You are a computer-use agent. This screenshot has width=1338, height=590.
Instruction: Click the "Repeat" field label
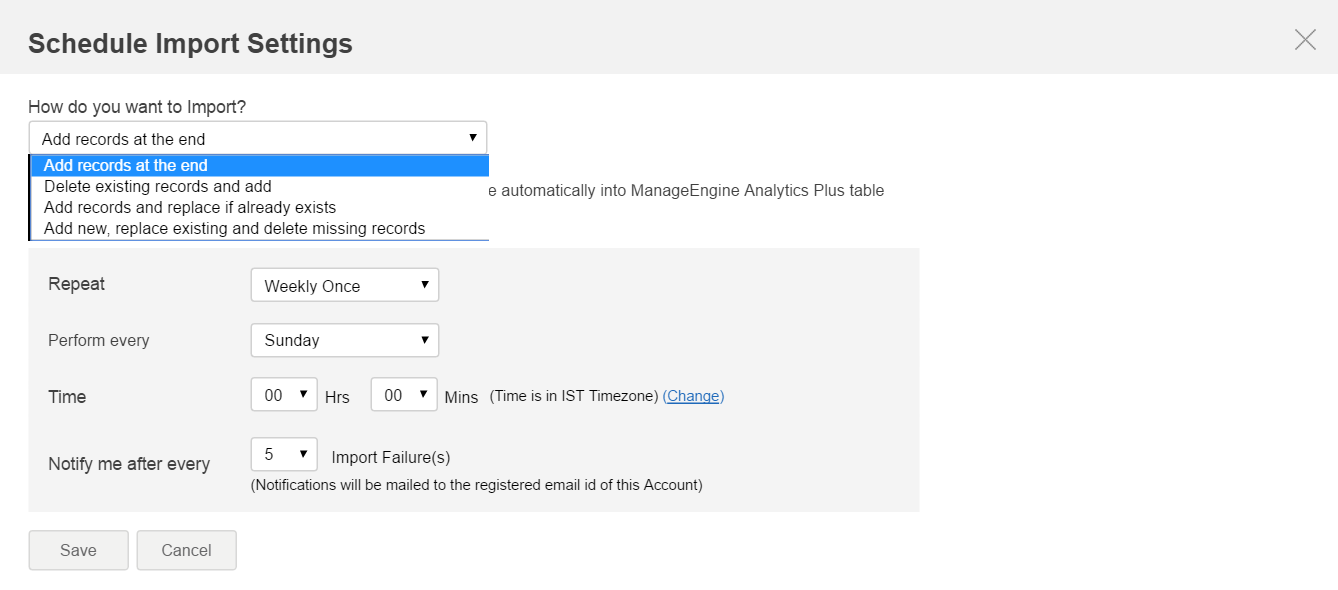pos(76,284)
